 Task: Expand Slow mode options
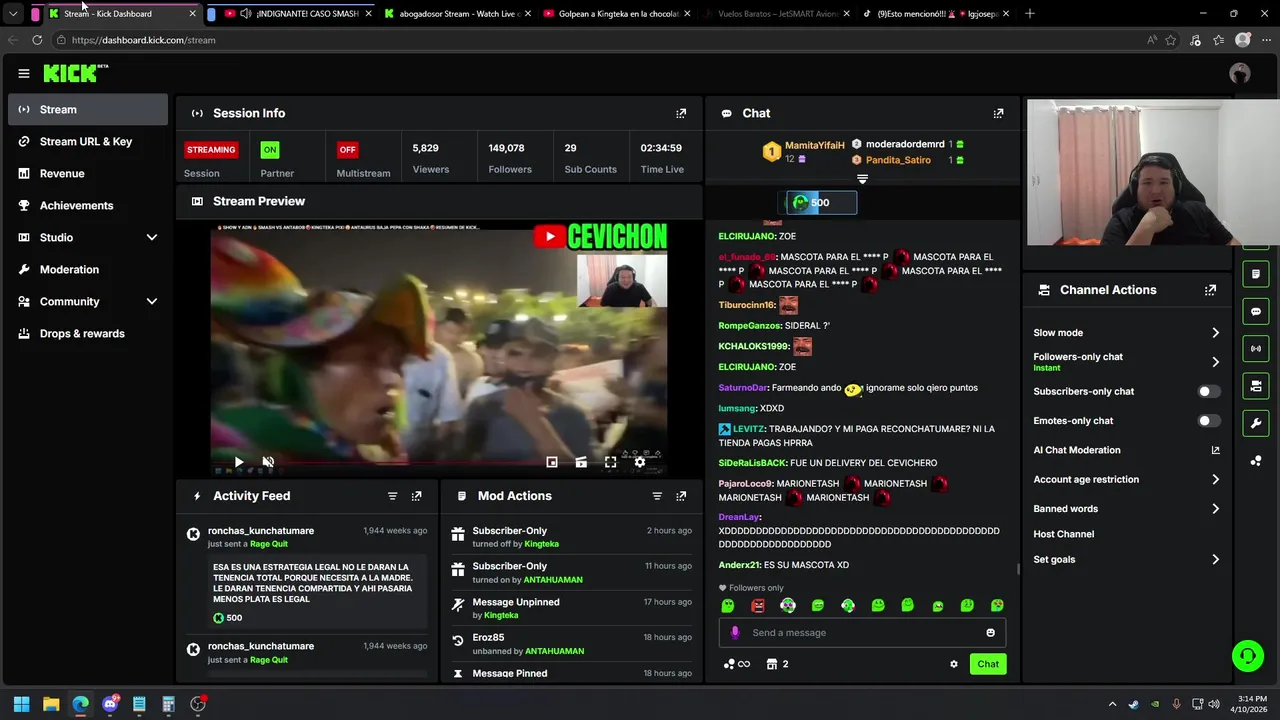coord(1215,333)
